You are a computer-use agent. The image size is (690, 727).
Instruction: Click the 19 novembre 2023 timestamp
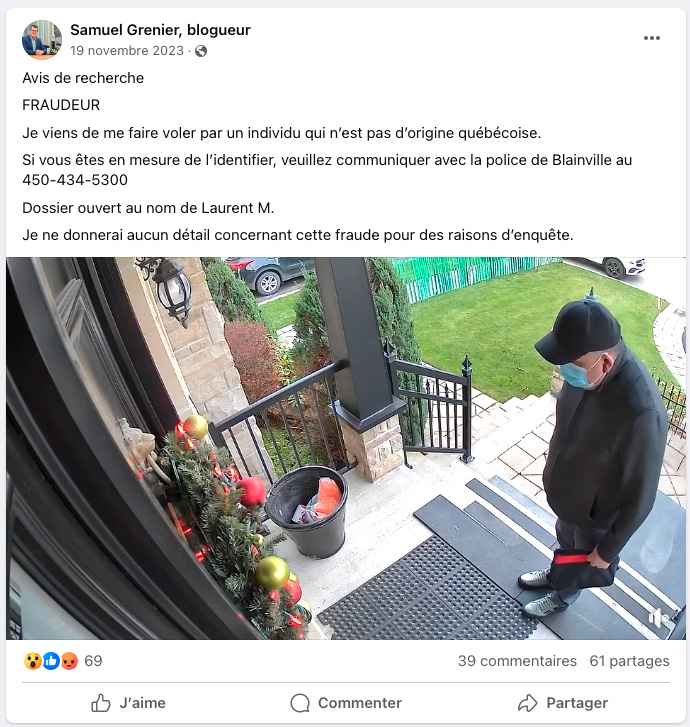127,51
